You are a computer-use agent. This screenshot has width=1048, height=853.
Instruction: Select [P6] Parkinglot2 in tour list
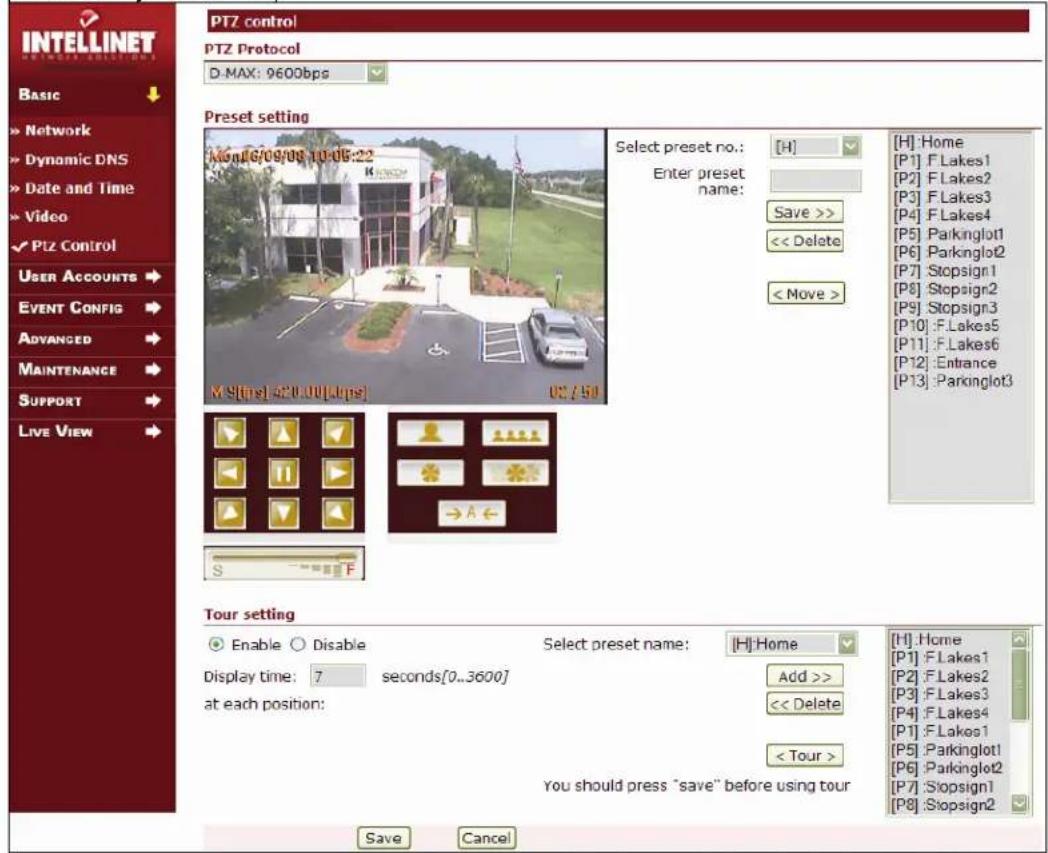(947, 768)
